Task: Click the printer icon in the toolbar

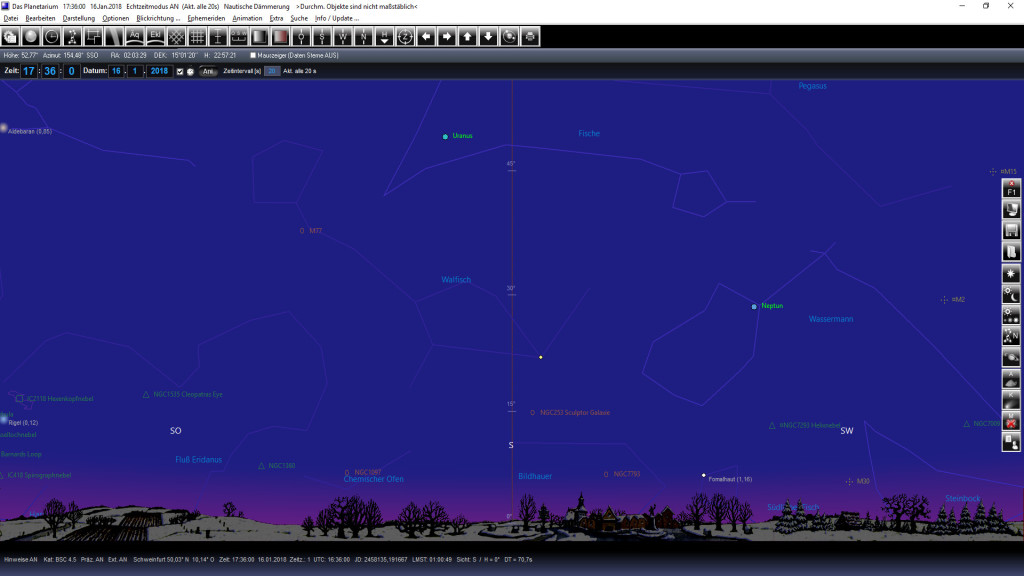Action: (x=530, y=37)
